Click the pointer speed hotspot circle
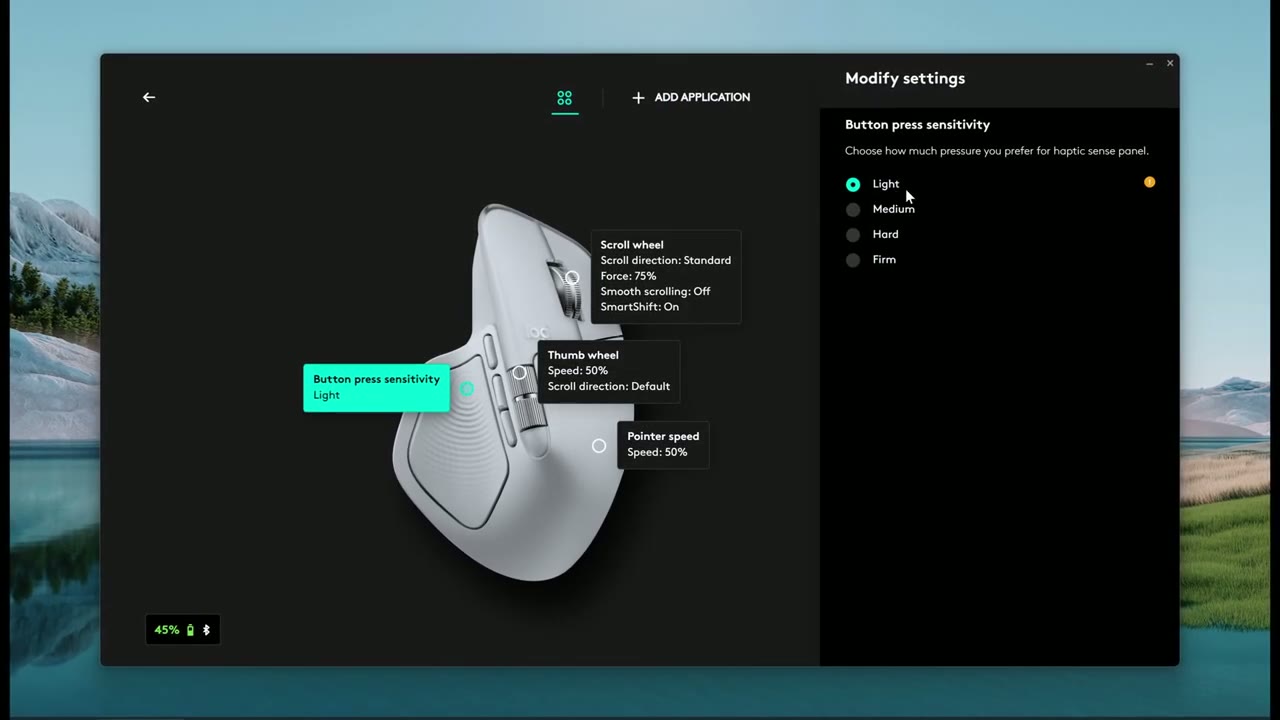Image resolution: width=1280 pixels, height=720 pixels. click(598, 446)
